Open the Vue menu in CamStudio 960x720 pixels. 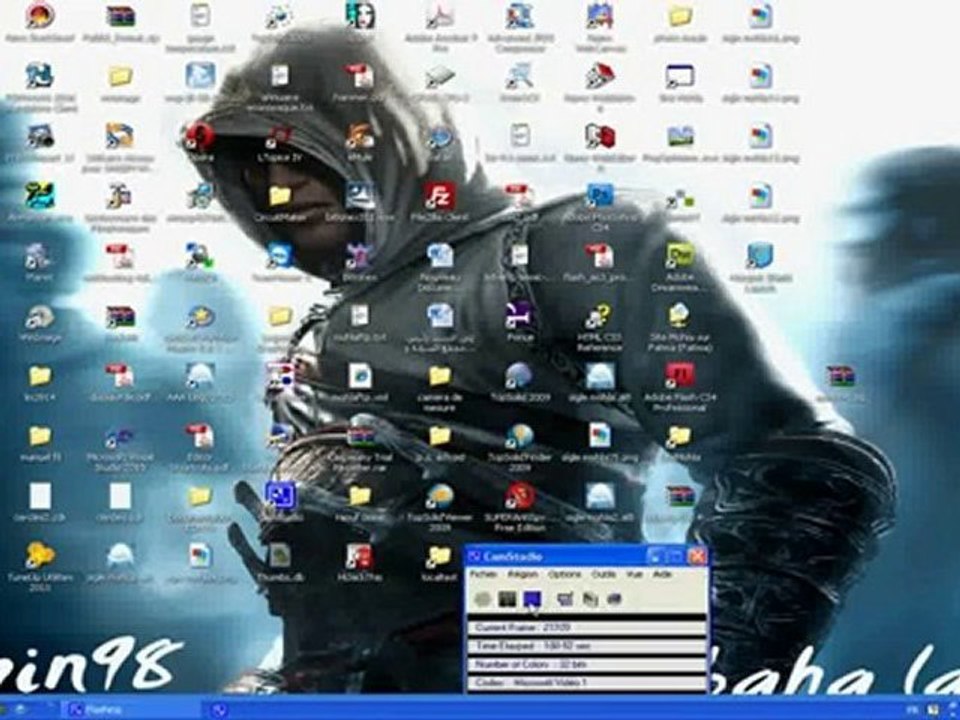click(x=634, y=575)
